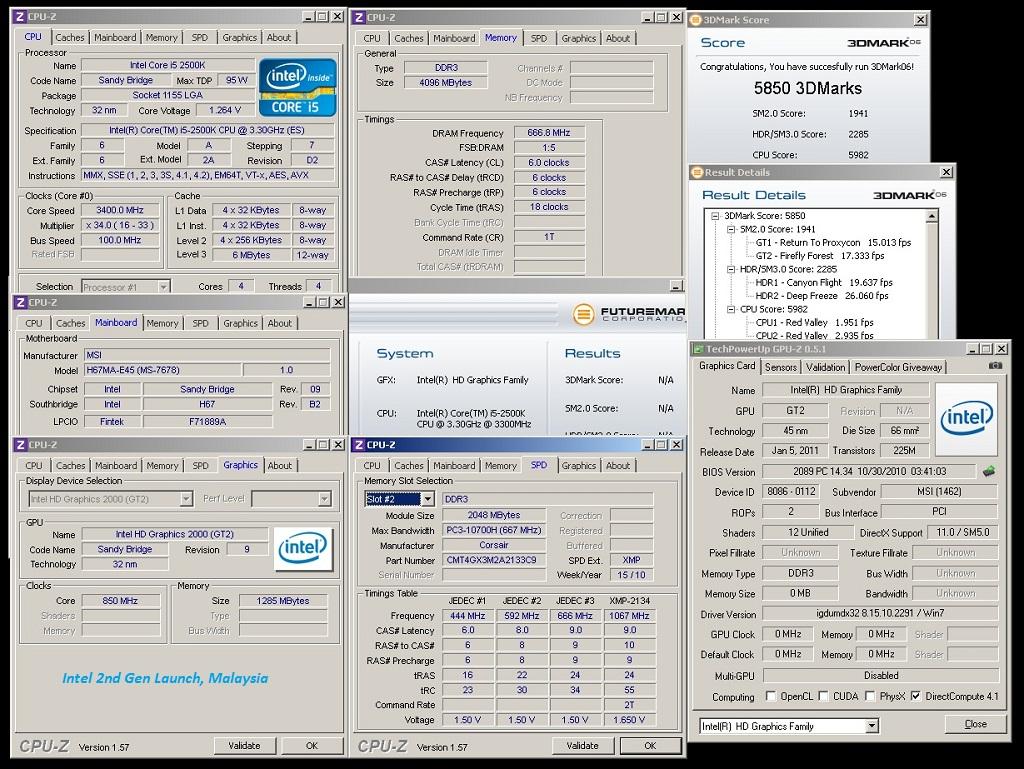Enable the PhysX checkbox in GPU-Z
This screenshot has height=769, width=1024.
(869, 696)
